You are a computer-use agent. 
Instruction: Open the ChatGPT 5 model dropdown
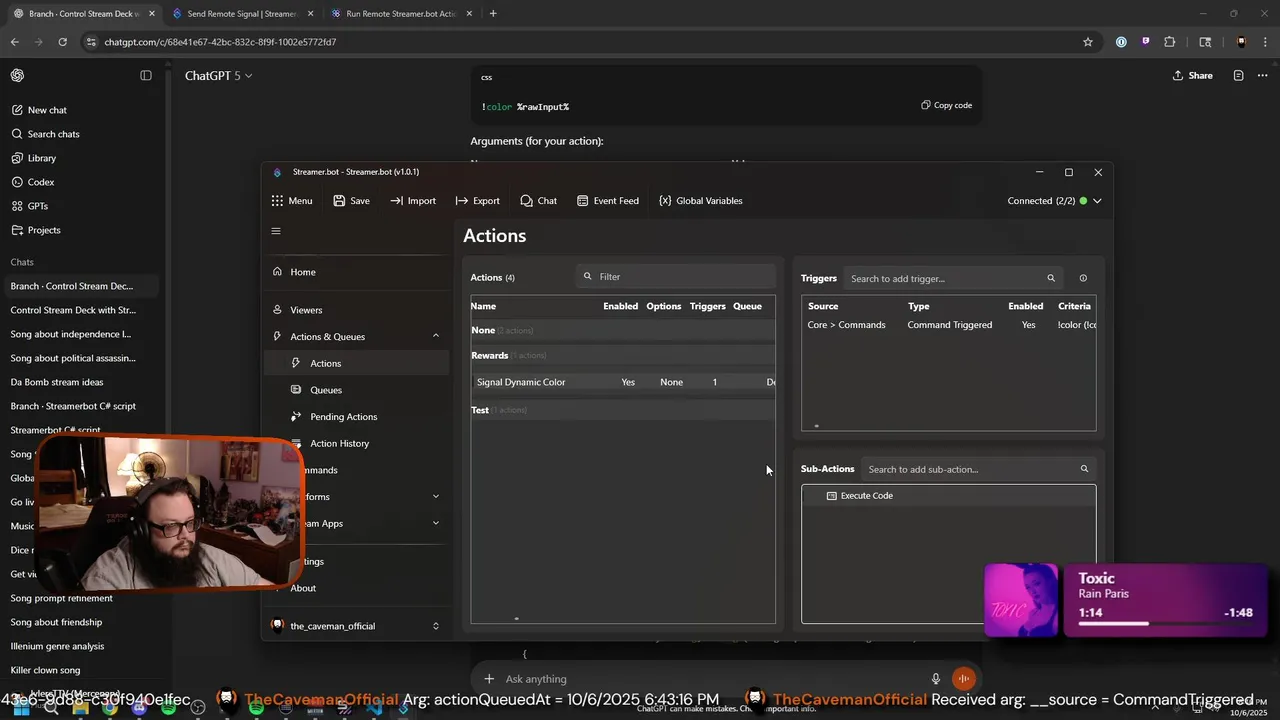click(x=218, y=76)
